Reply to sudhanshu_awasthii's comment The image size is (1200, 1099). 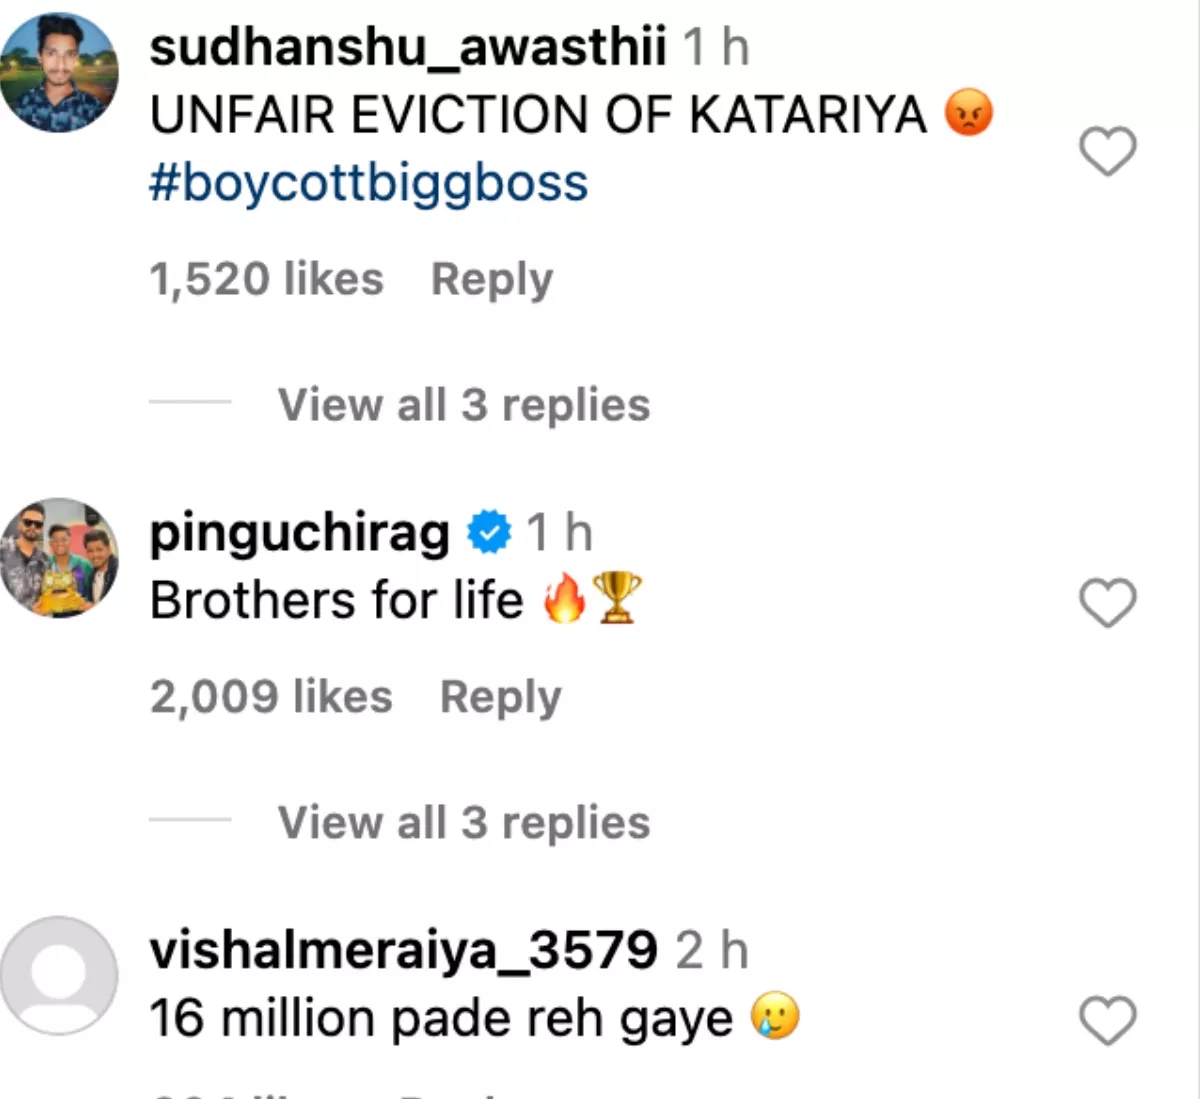[x=491, y=279]
